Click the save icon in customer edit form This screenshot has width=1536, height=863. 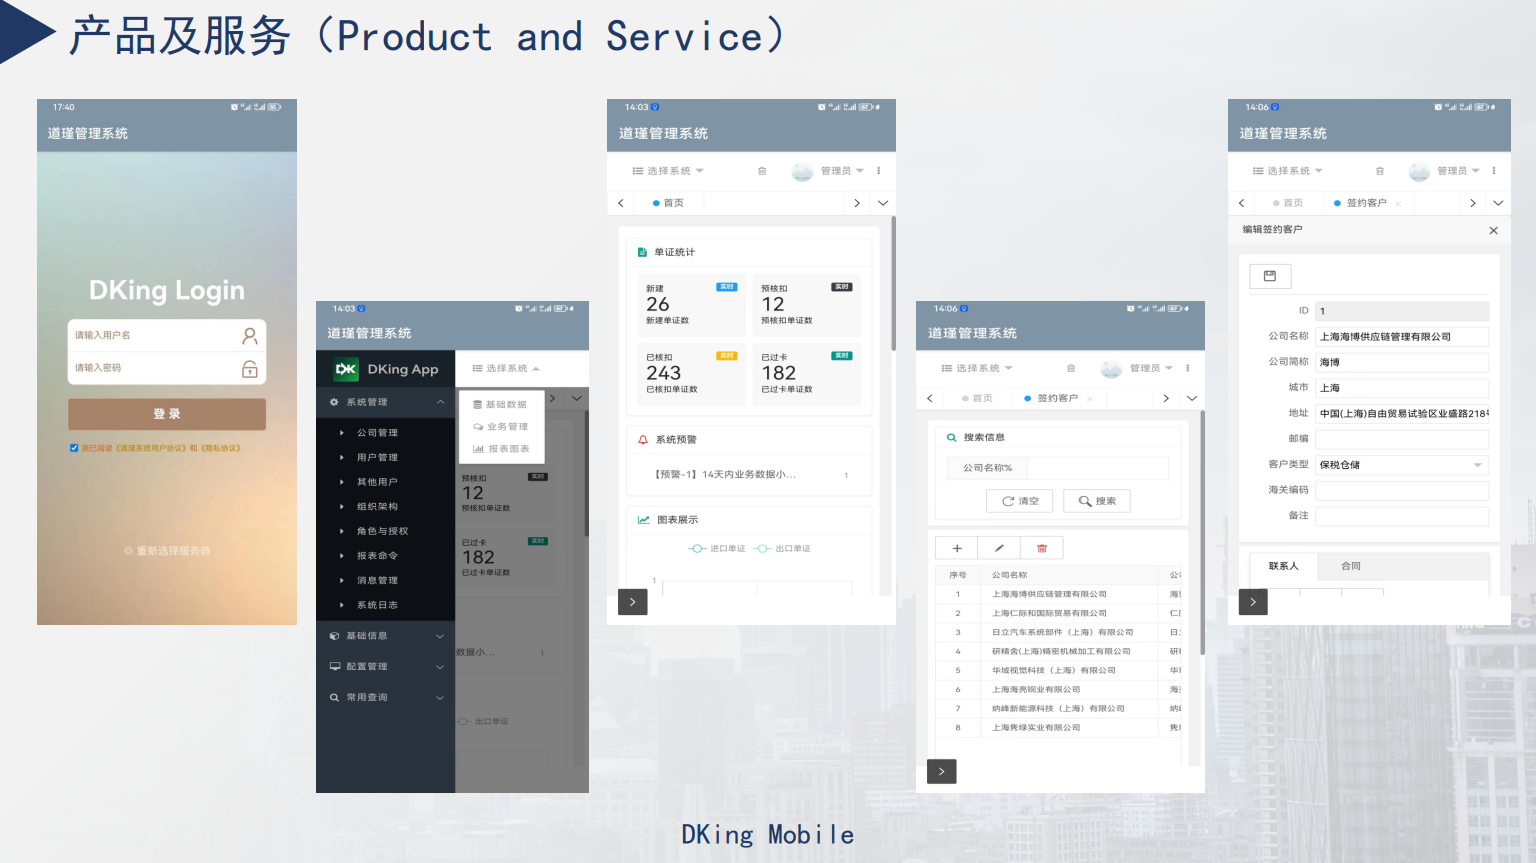coord(1270,276)
